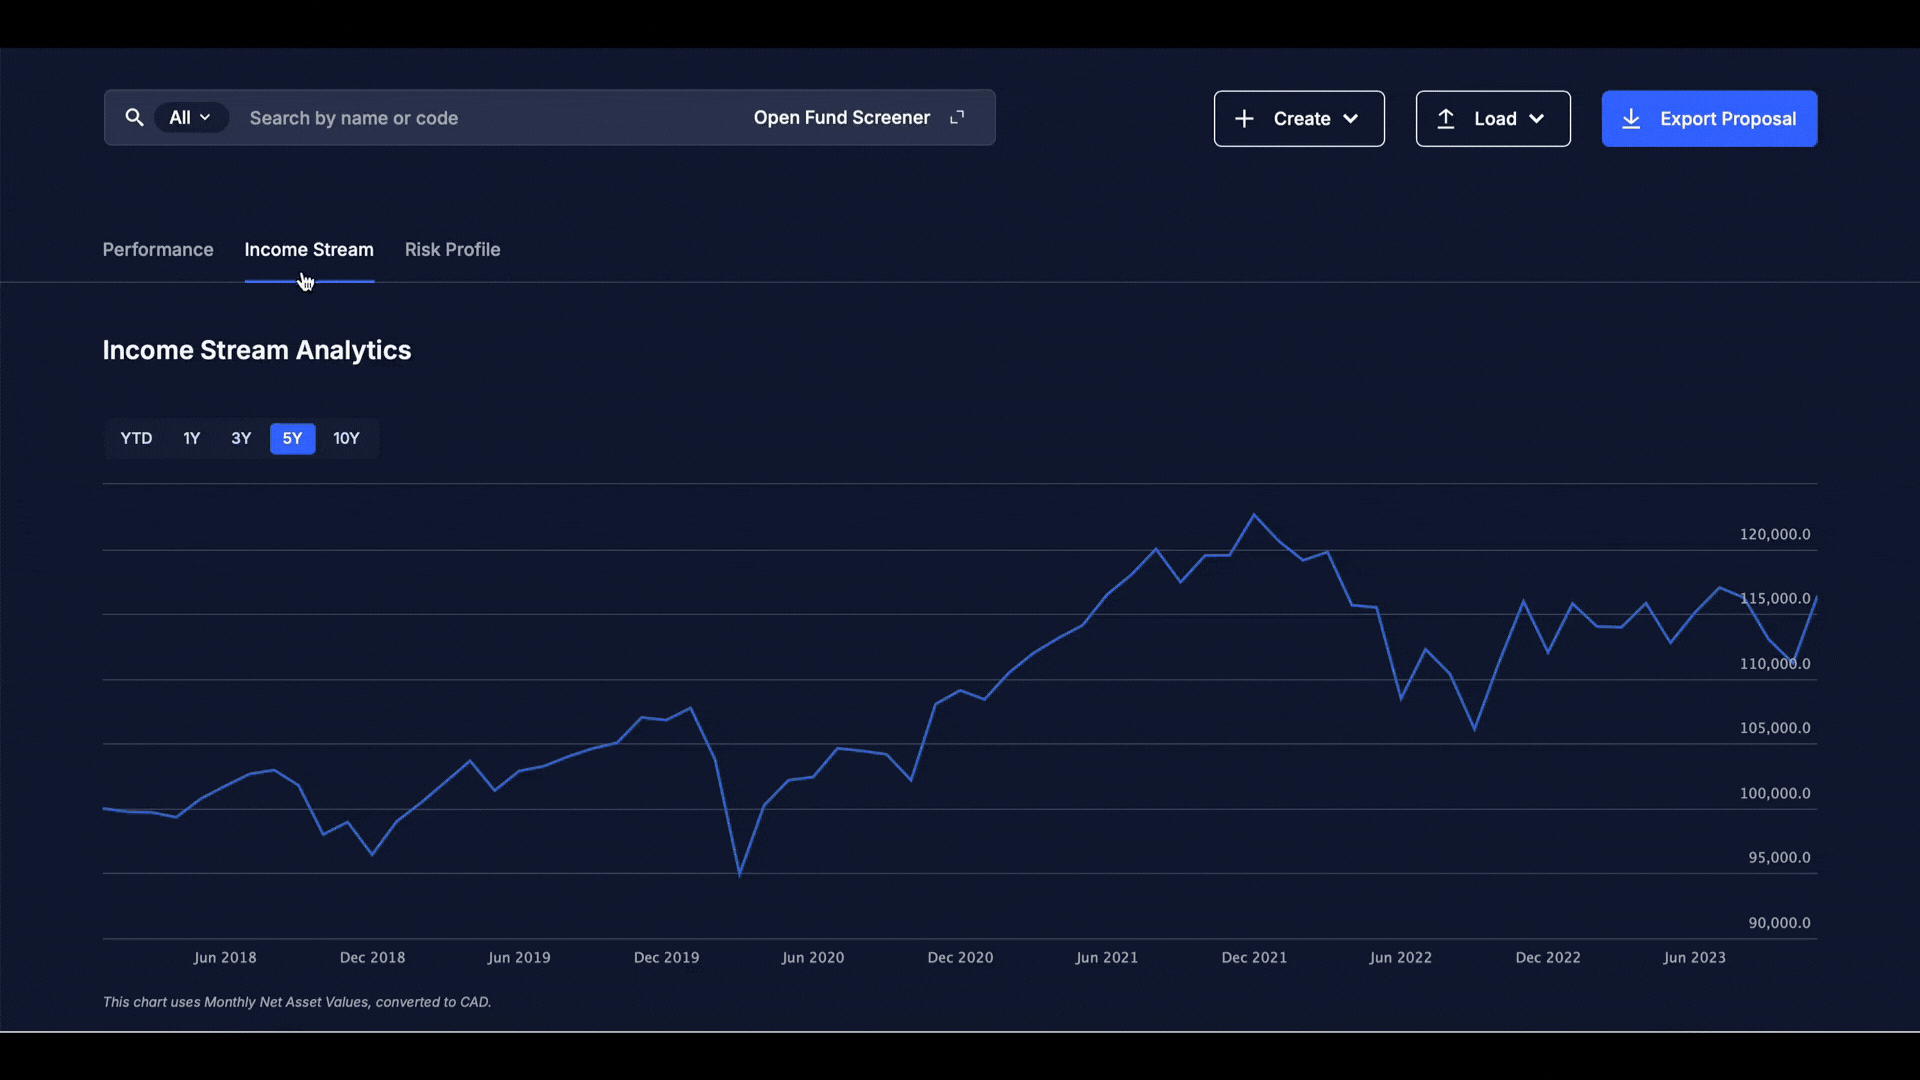1920x1080 pixels.
Task: Click the plus icon on Create button
Action: click(x=1244, y=119)
